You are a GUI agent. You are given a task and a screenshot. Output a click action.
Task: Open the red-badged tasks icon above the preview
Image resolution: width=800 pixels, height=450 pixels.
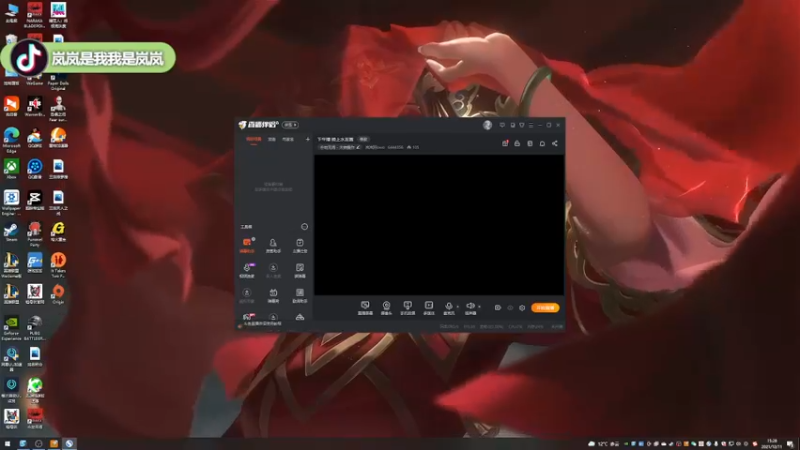coord(505,143)
